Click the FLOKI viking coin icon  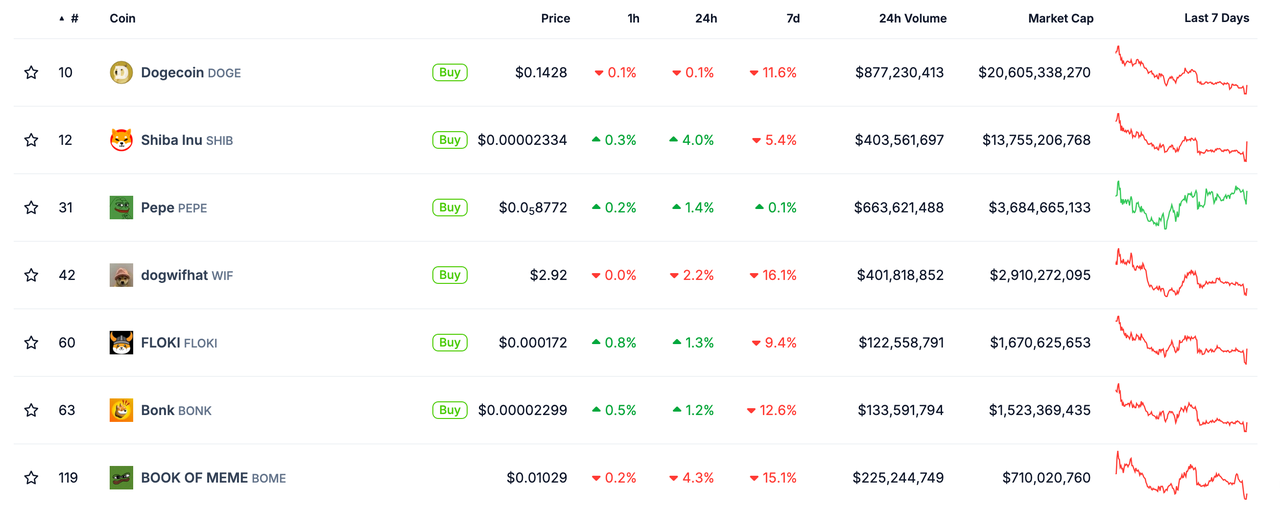pos(121,342)
